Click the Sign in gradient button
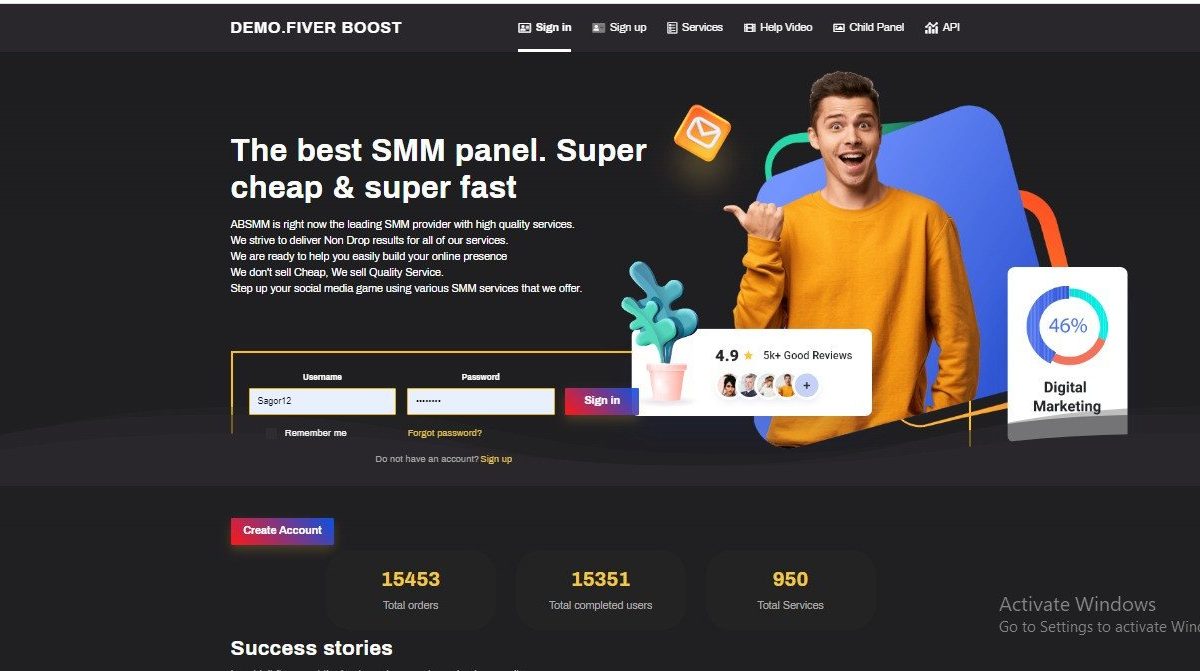Viewport: 1200px width, 671px height. 602,401
